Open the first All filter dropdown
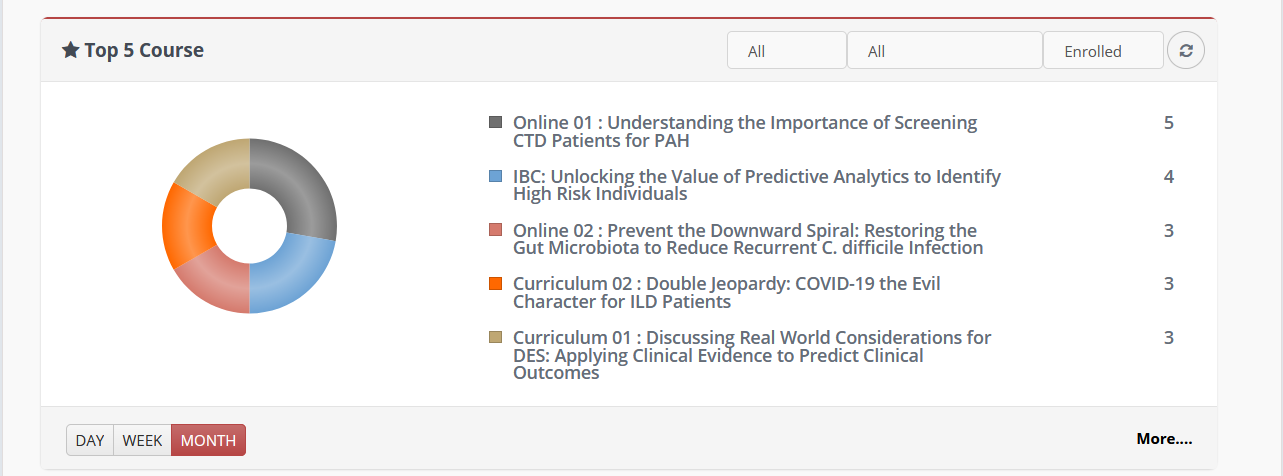Screen dimensions: 1283x476 pyautogui.click(x=787, y=51)
